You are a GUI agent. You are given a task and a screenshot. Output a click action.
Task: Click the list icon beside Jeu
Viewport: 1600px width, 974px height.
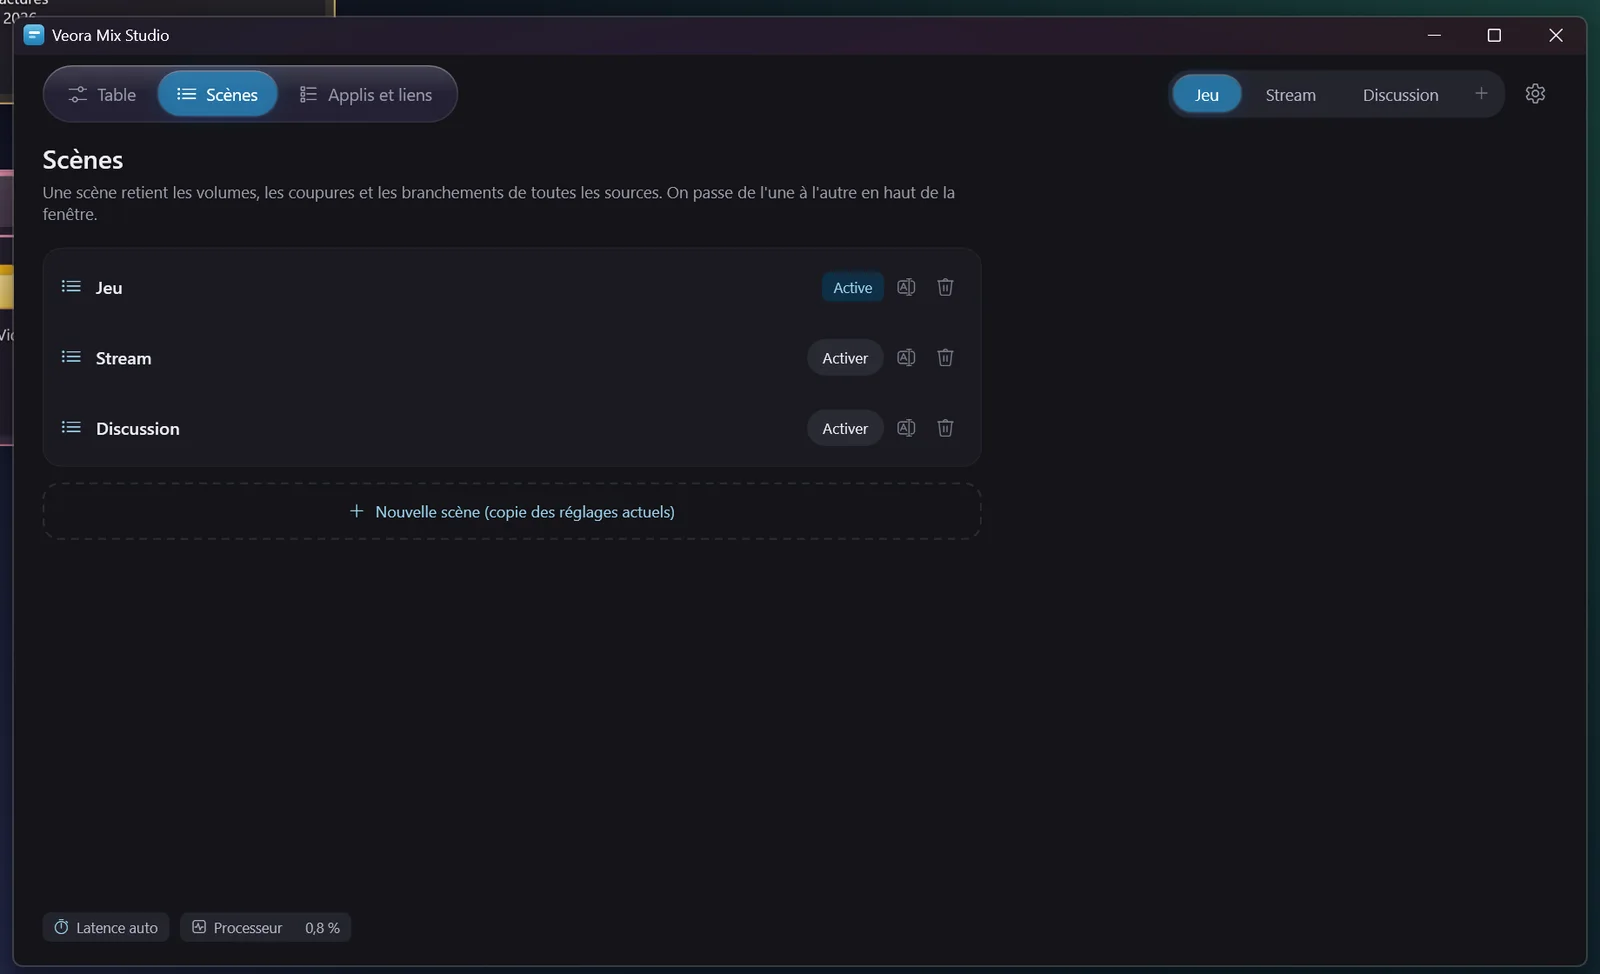(71, 287)
